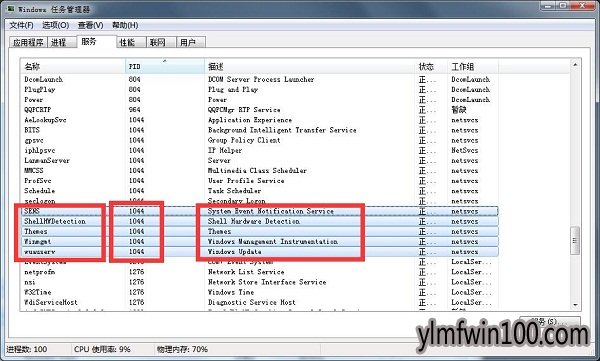Select the LanmanServer service row
Screen dimensions: 600x361
[259, 160]
